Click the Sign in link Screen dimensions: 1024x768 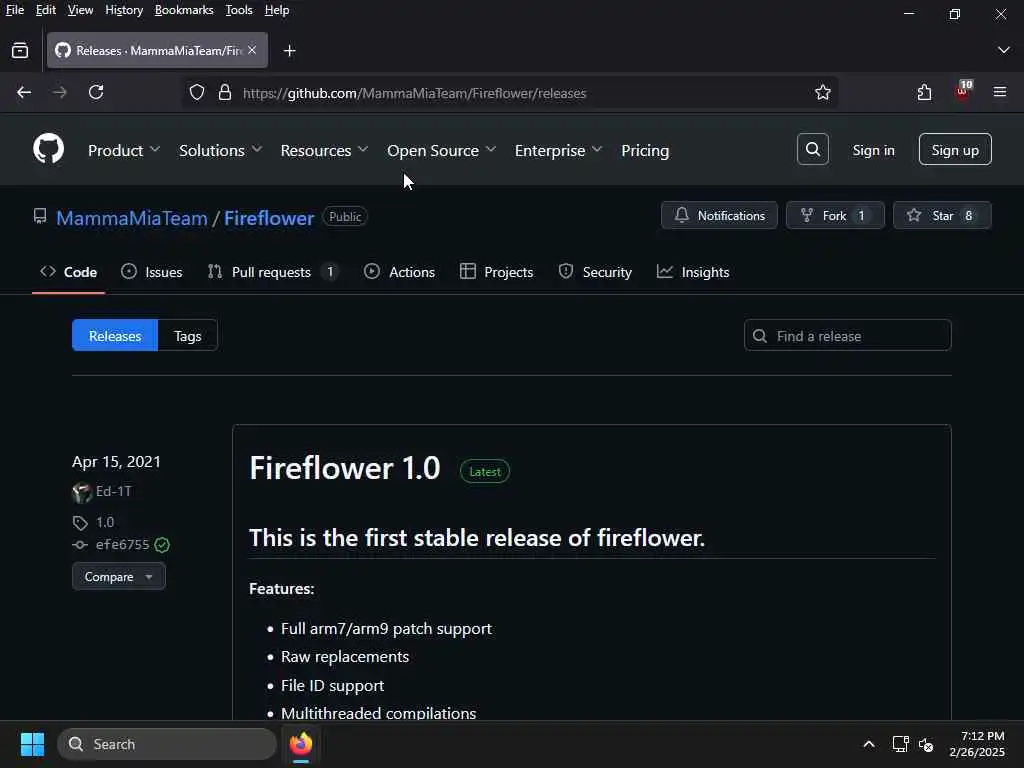(873, 150)
